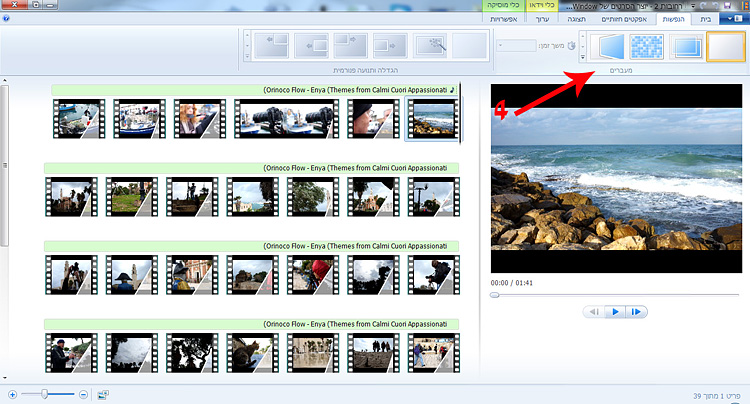Click the preview seek bar handle
750x404 pixels.
click(495, 295)
